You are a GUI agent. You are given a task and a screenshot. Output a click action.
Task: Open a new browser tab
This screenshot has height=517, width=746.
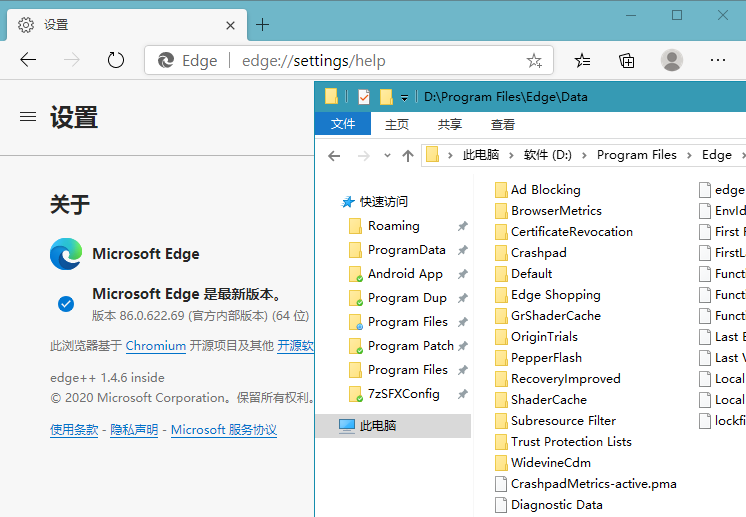pyautogui.click(x=262, y=24)
